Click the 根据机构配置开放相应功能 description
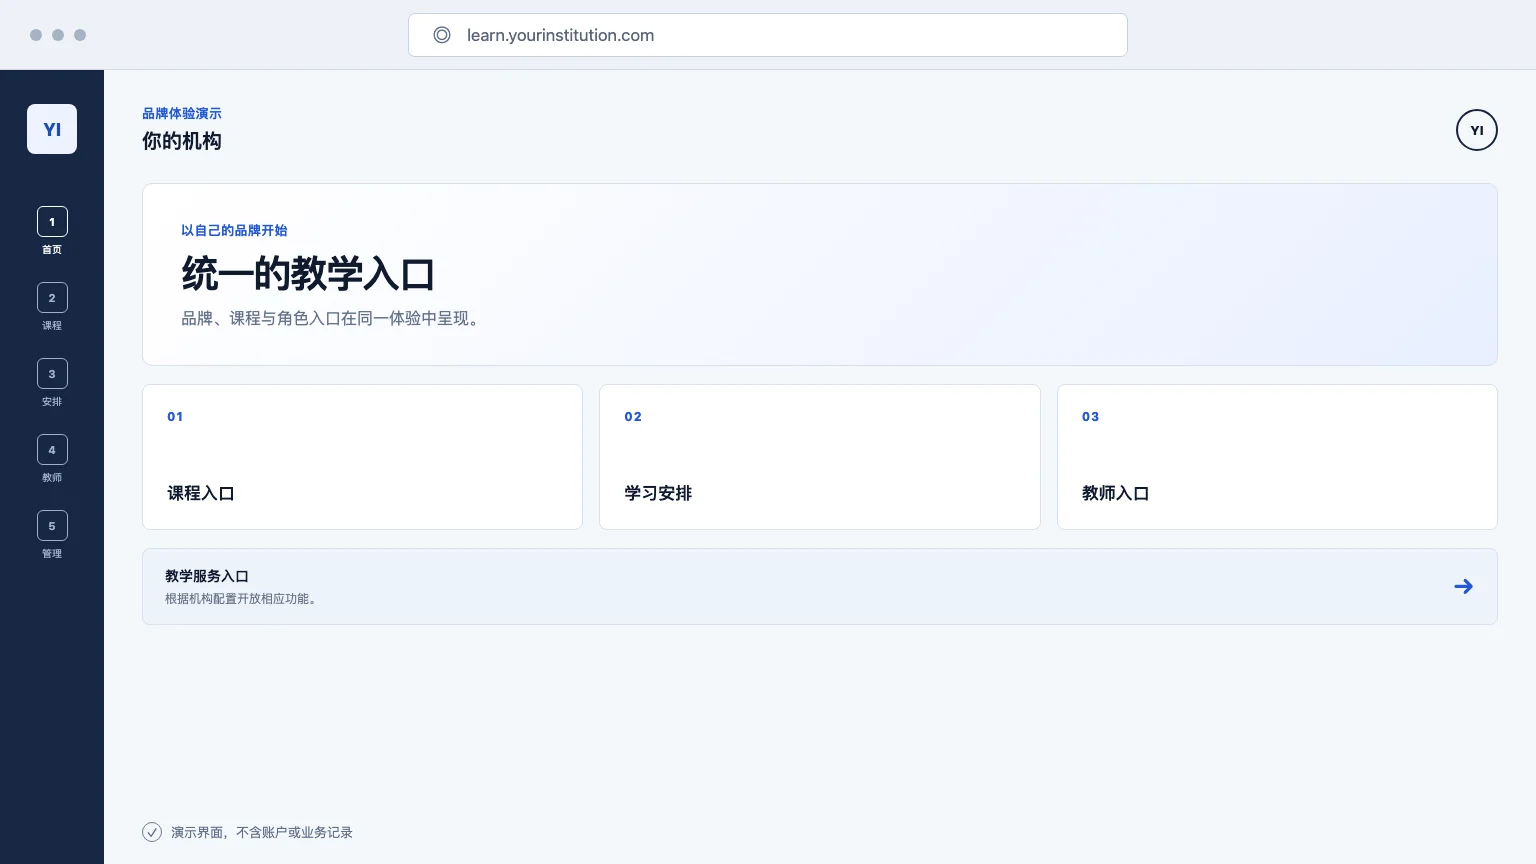This screenshot has height=864, width=1536. point(241,599)
